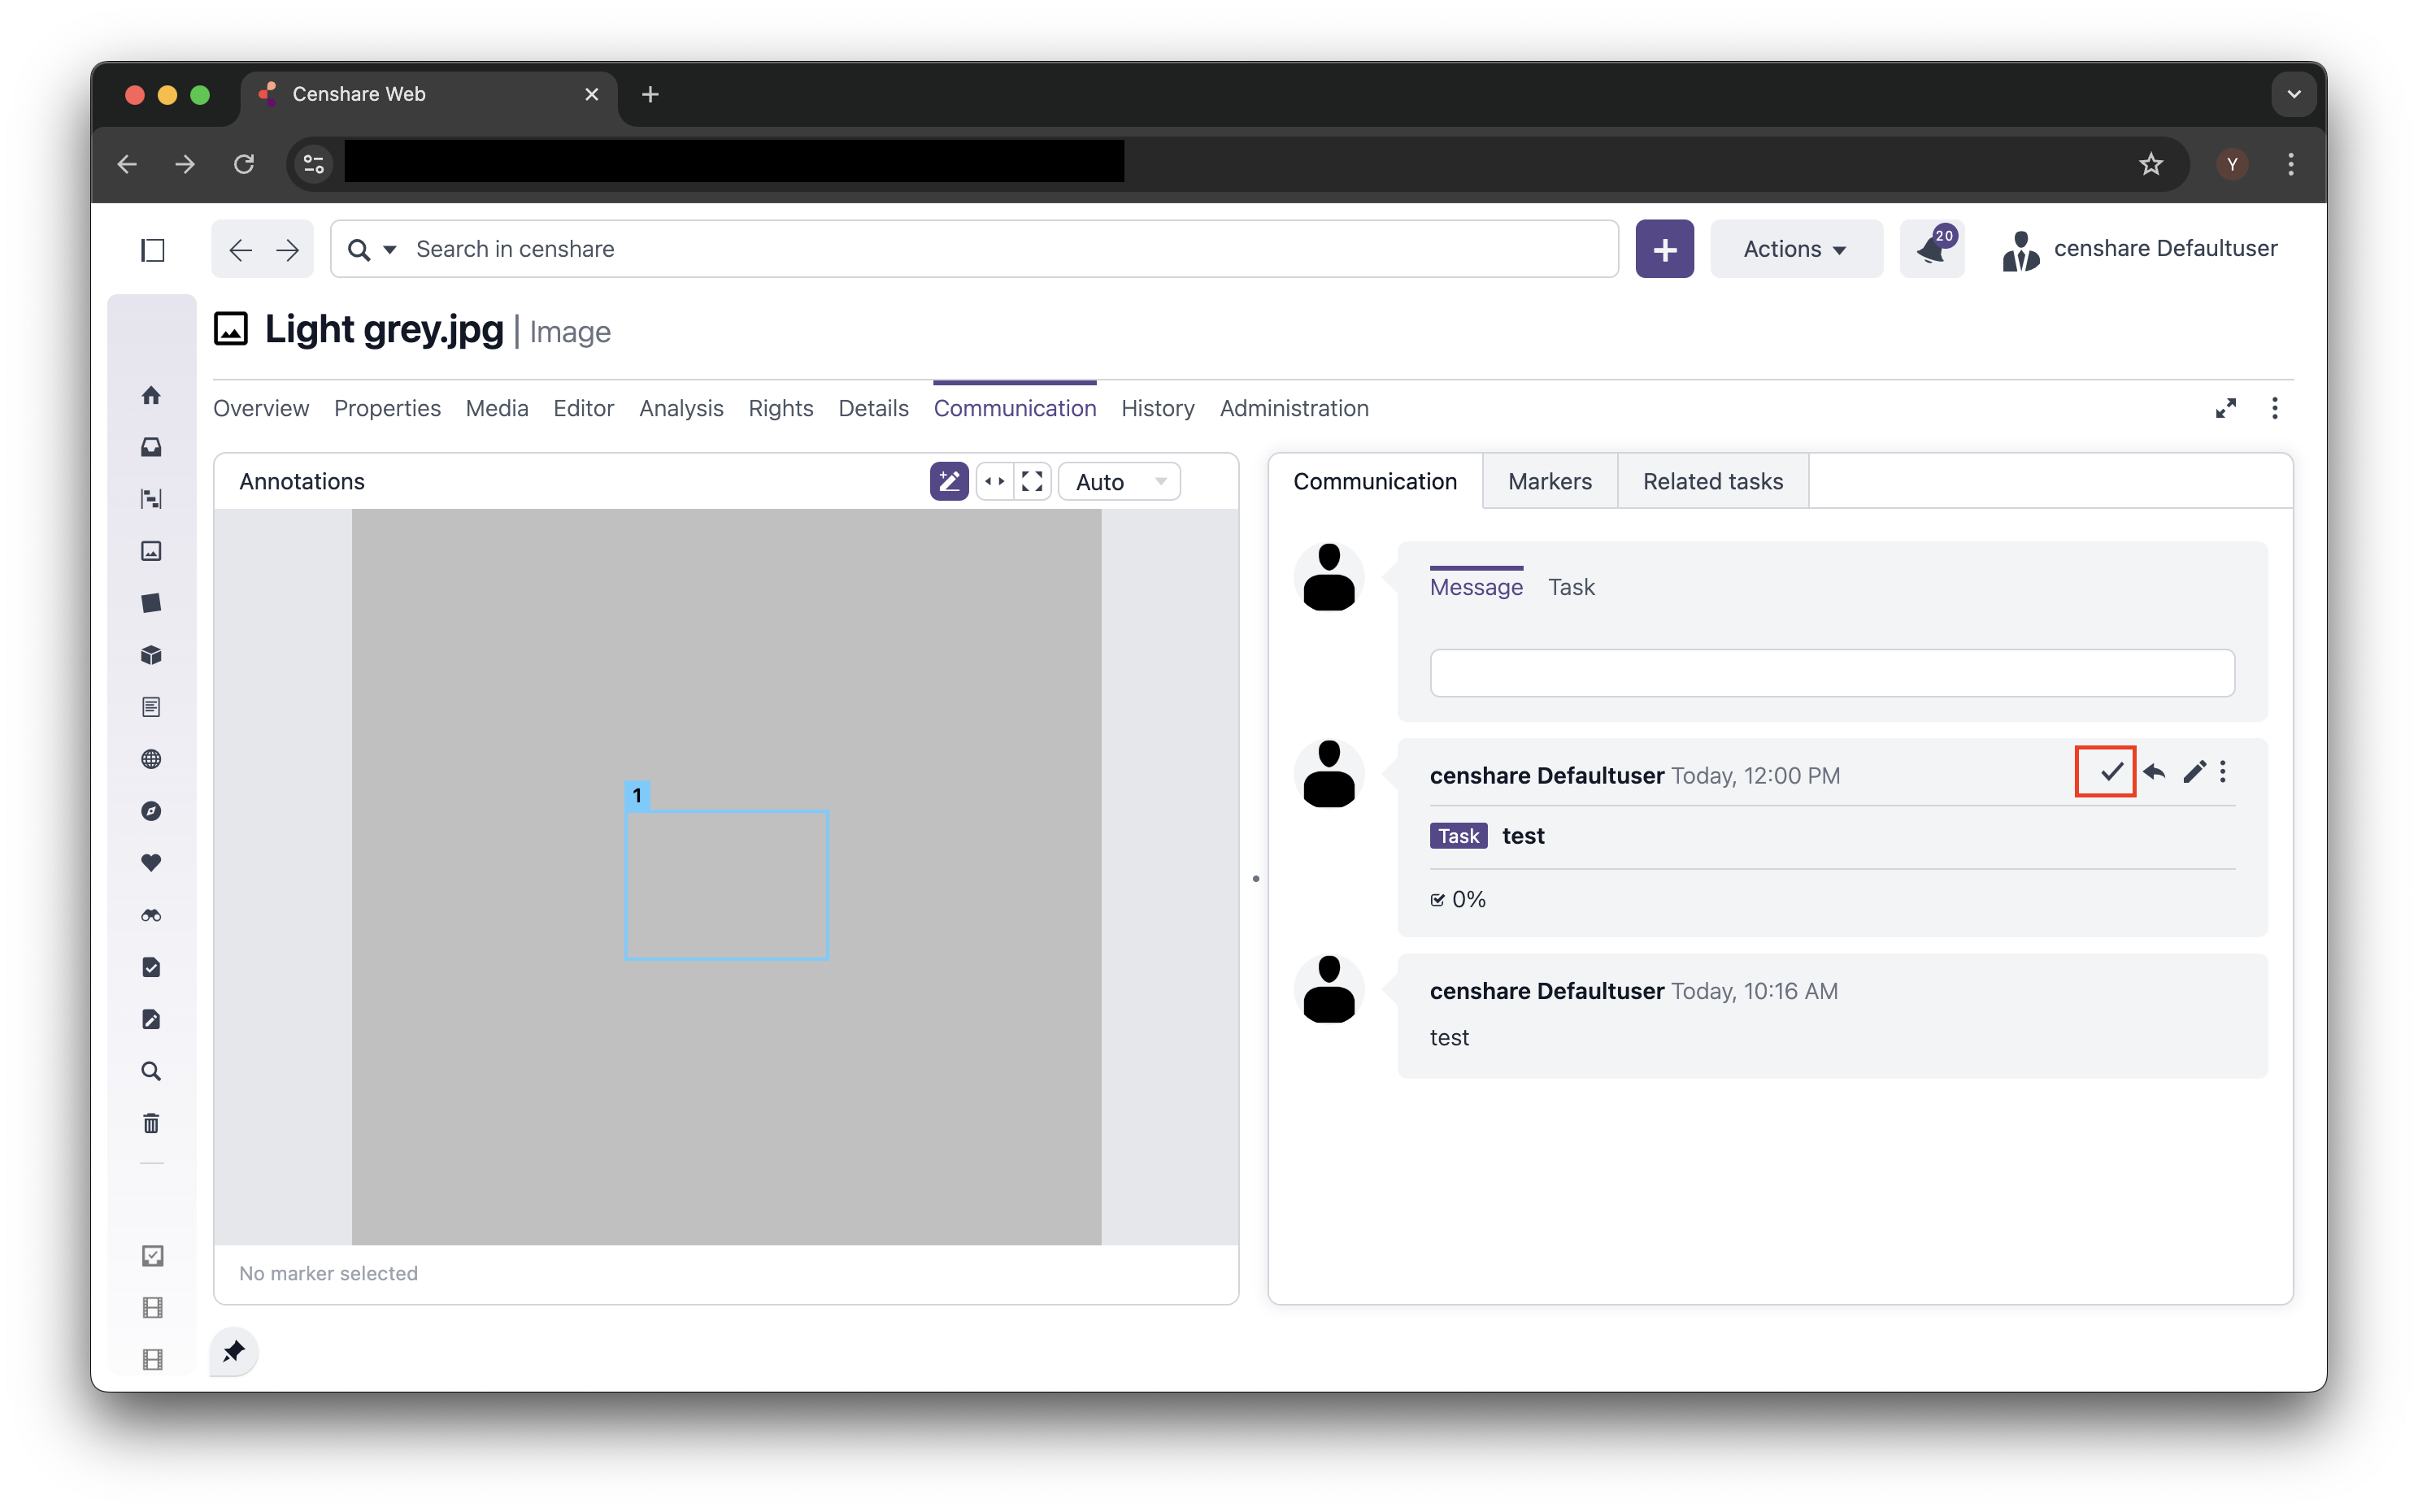Go to home icon in sidebar

(151, 395)
